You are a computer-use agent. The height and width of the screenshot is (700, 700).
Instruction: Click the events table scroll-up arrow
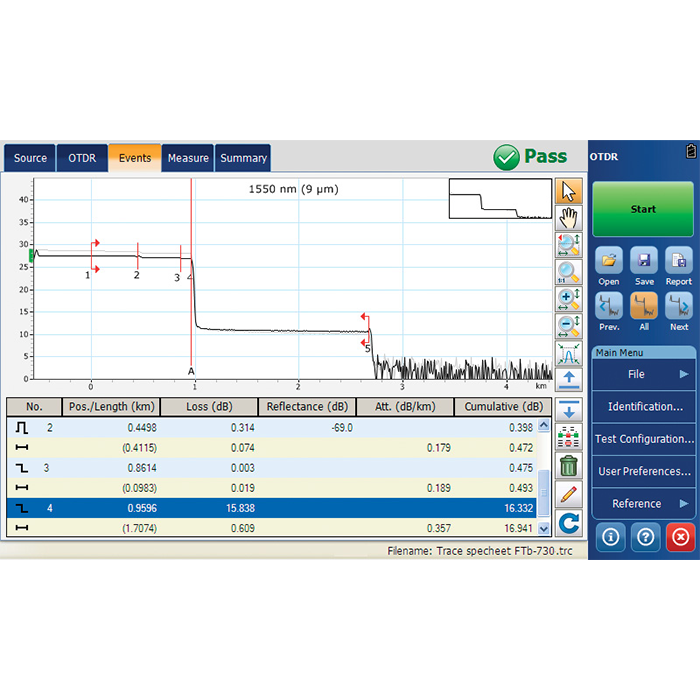543,425
